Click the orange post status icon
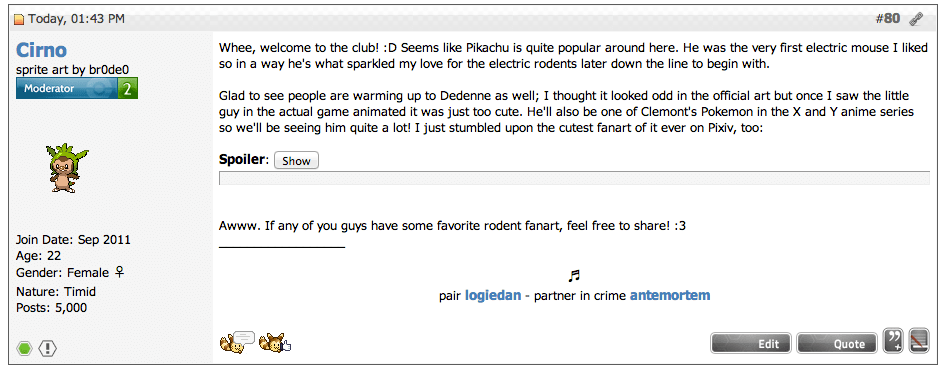Viewport: 944px width, 367px height. pos(19,19)
